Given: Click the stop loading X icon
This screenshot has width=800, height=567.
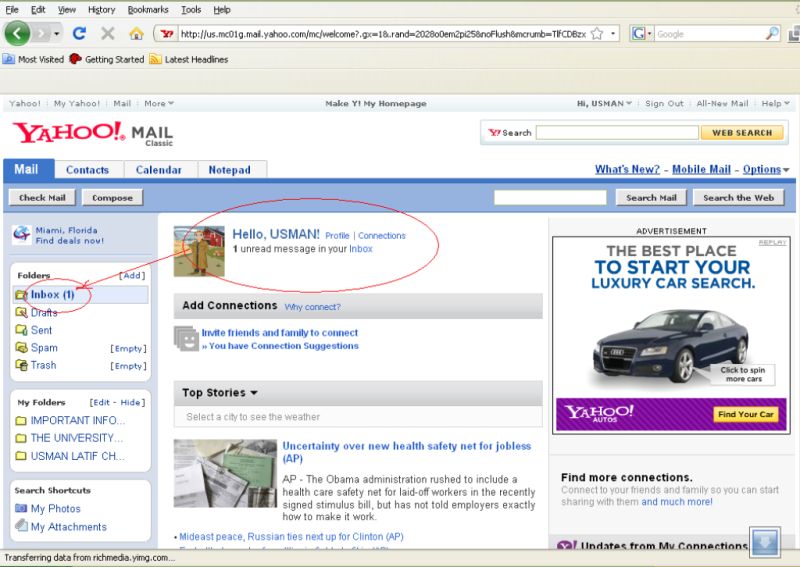Looking at the screenshot, I should 108,33.
